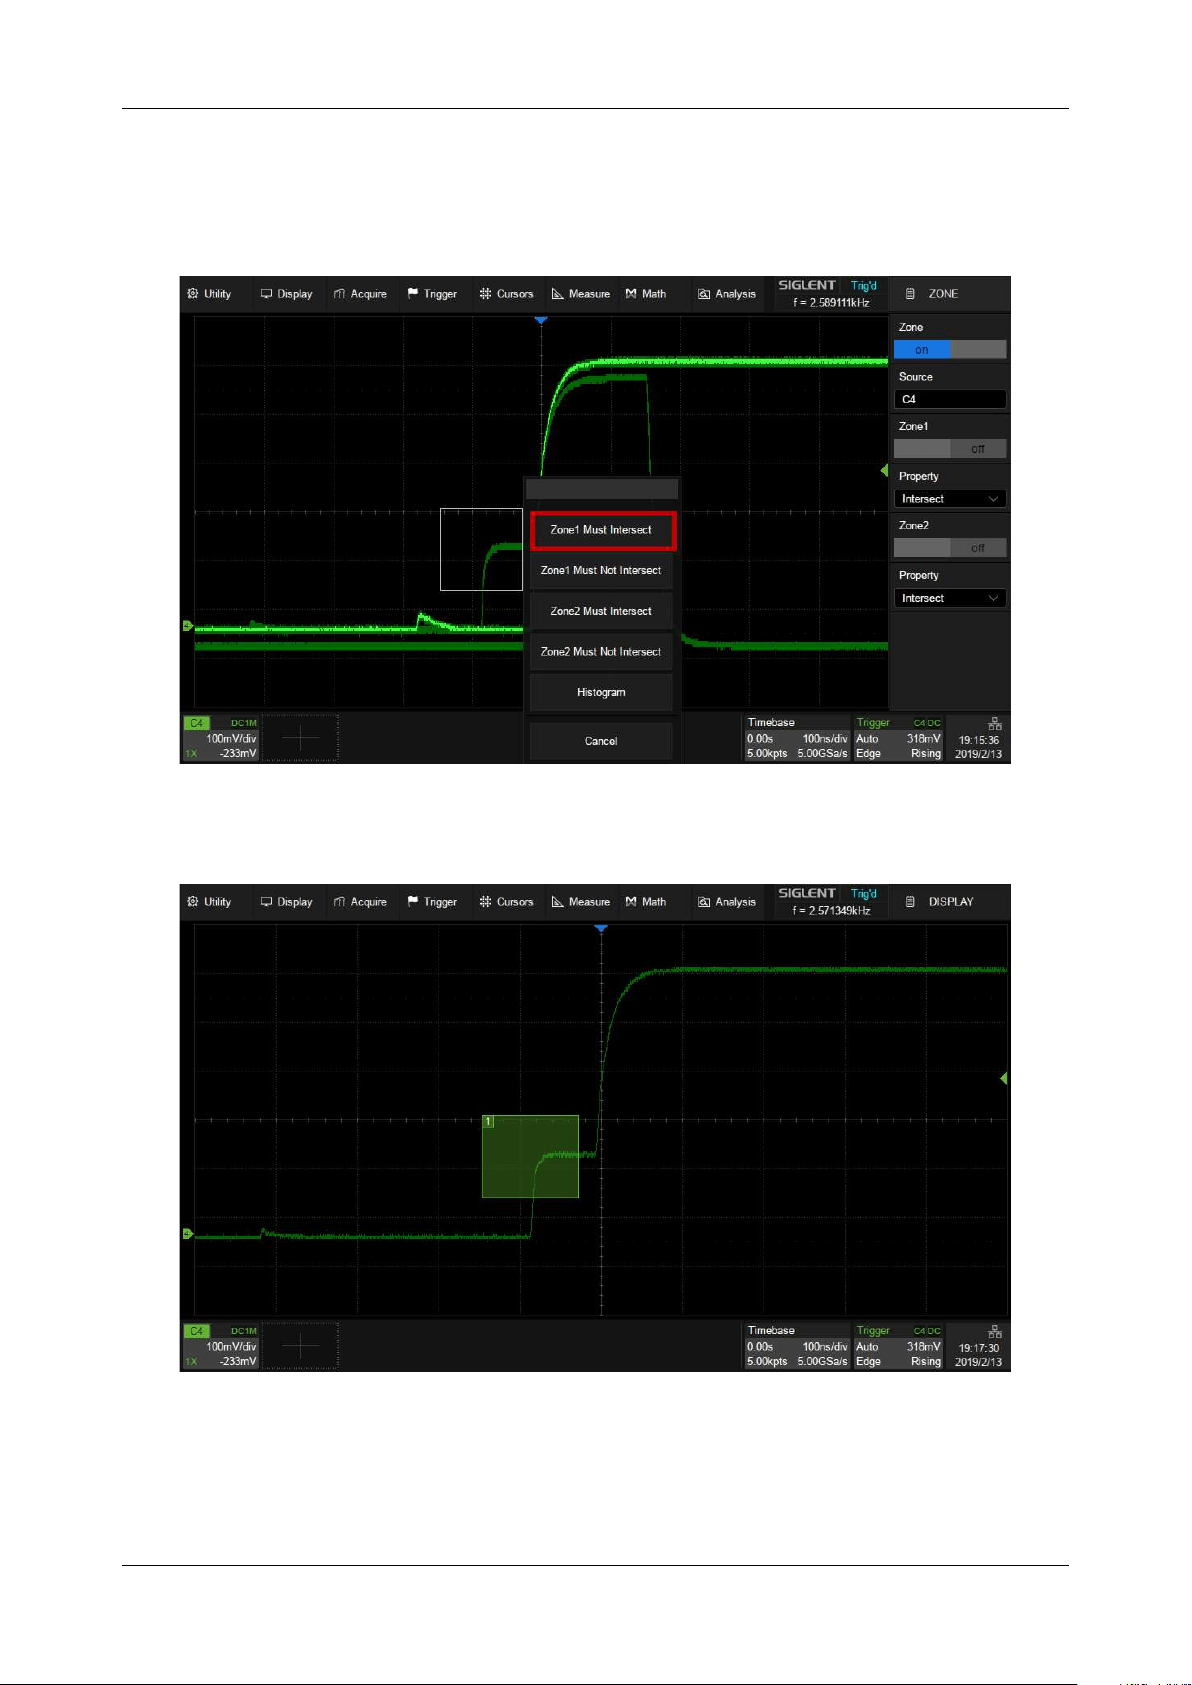Open Timebase box in DISPLAY screen
Image resolution: width=1192 pixels, height=1685 pixels.
pyautogui.click(x=797, y=1346)
